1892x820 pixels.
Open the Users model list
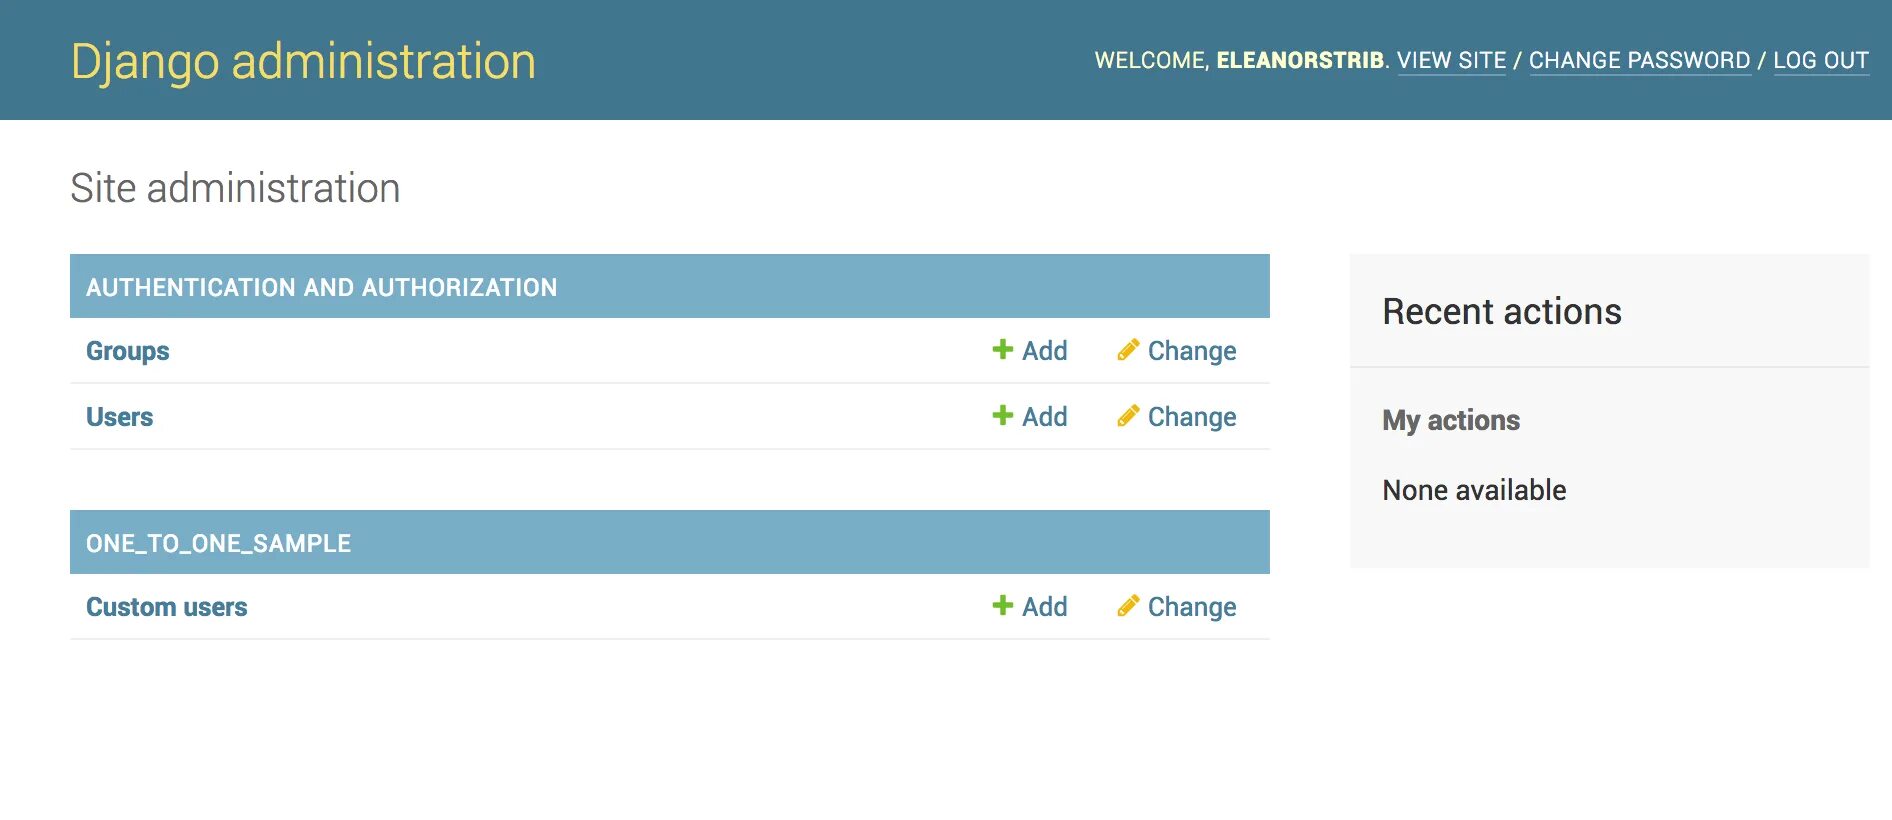point(119,417)
